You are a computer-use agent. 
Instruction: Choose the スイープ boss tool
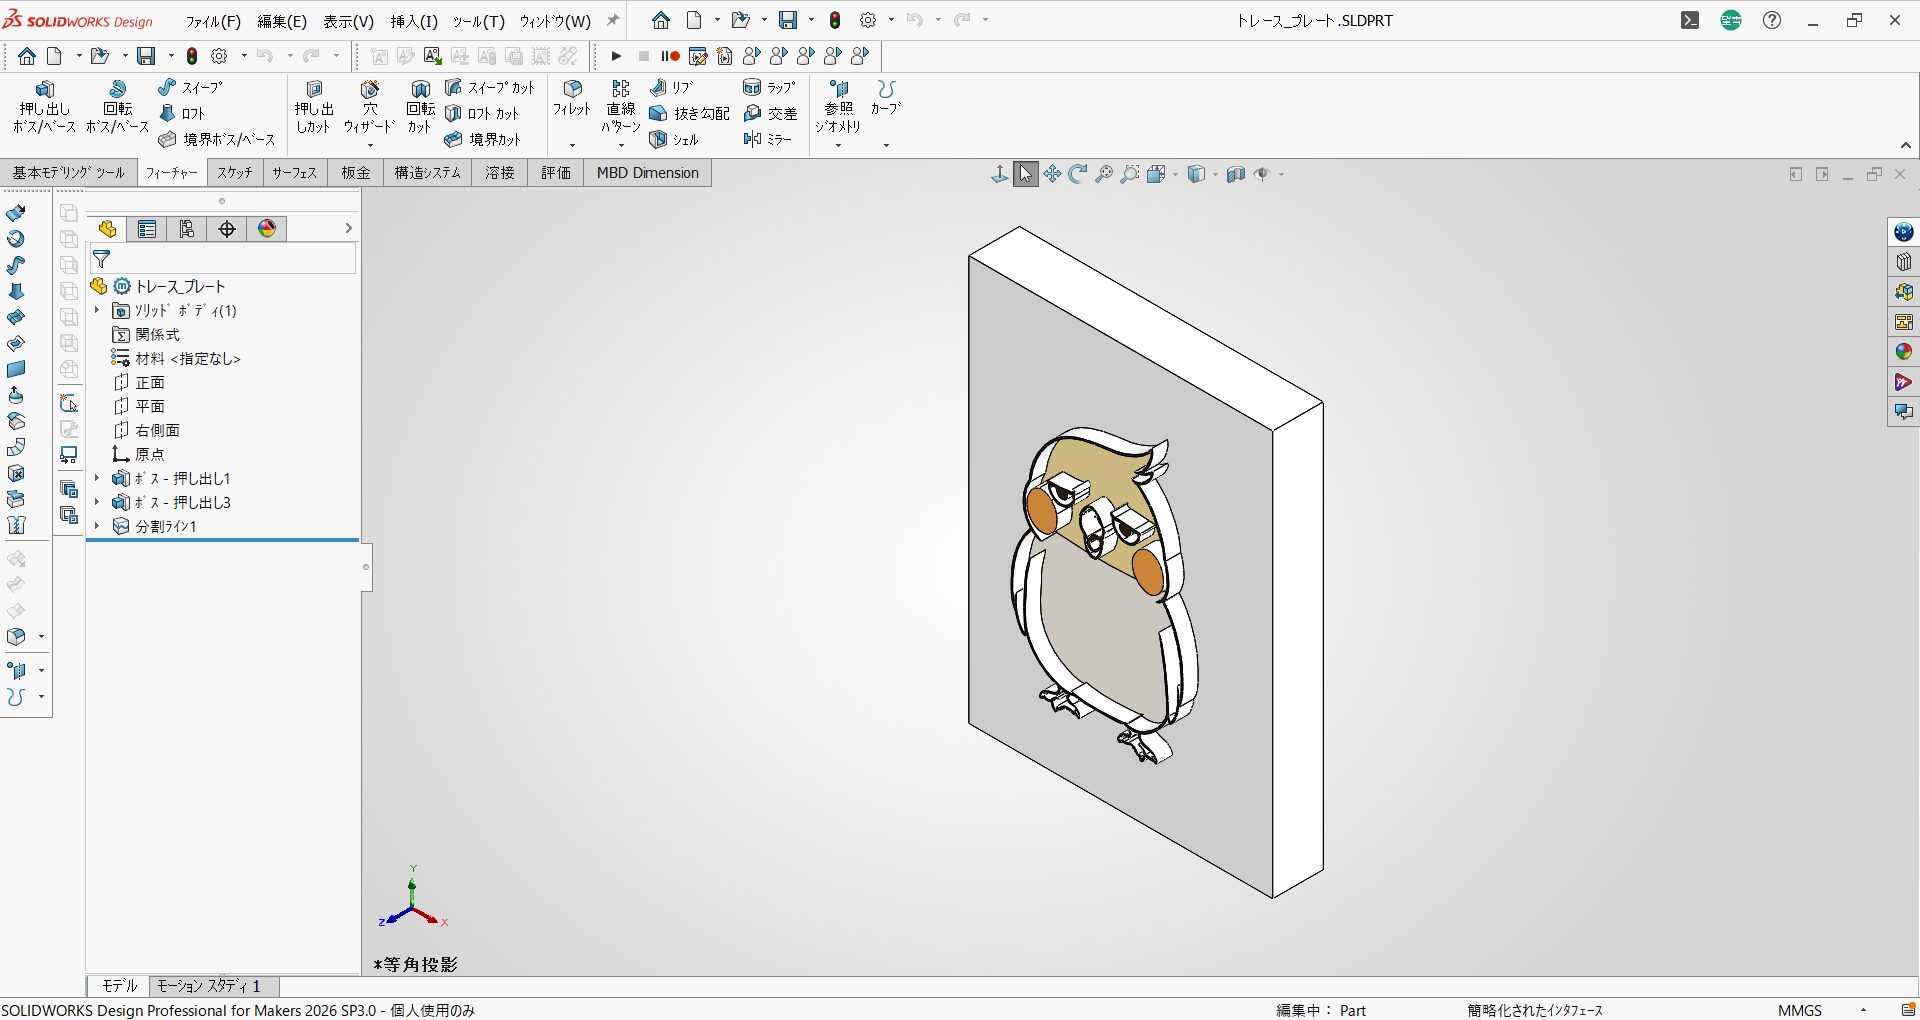click(190, 88)
